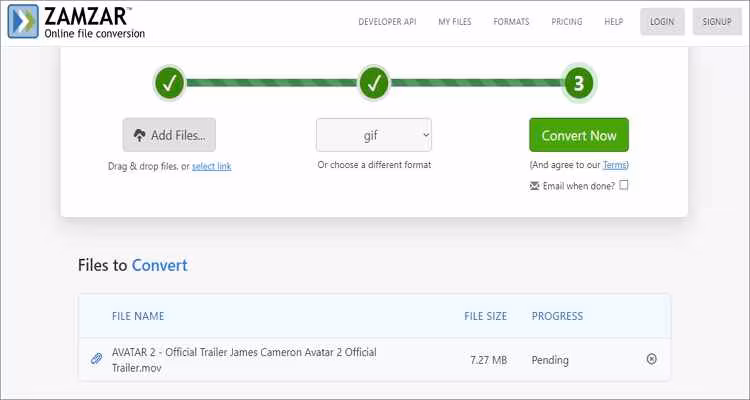
Task: Click the step 3 circle indicator
Action: click(579, 83)
